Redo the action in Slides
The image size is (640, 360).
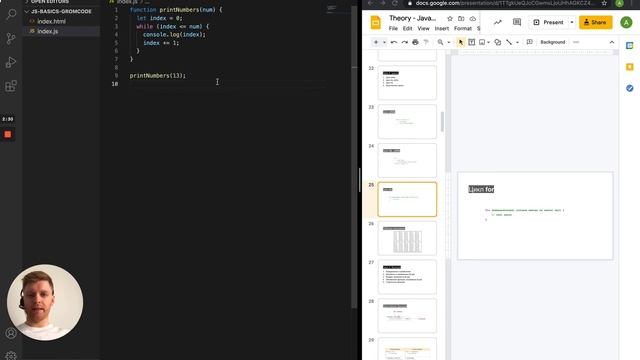pyautogui.click(x=404, y=42)
